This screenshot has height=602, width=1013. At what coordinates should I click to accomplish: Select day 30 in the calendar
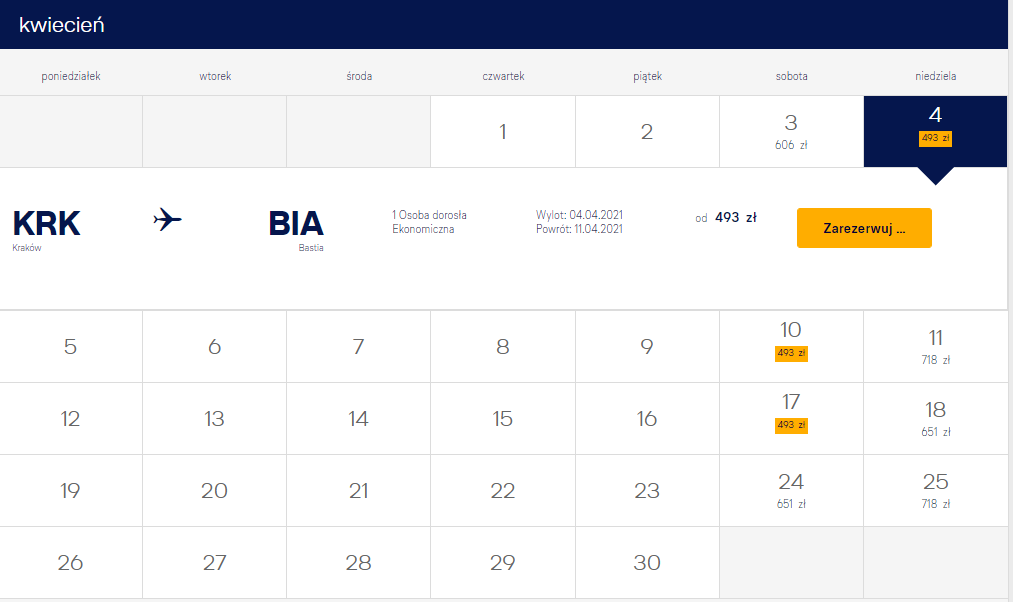tap(647, 562)
